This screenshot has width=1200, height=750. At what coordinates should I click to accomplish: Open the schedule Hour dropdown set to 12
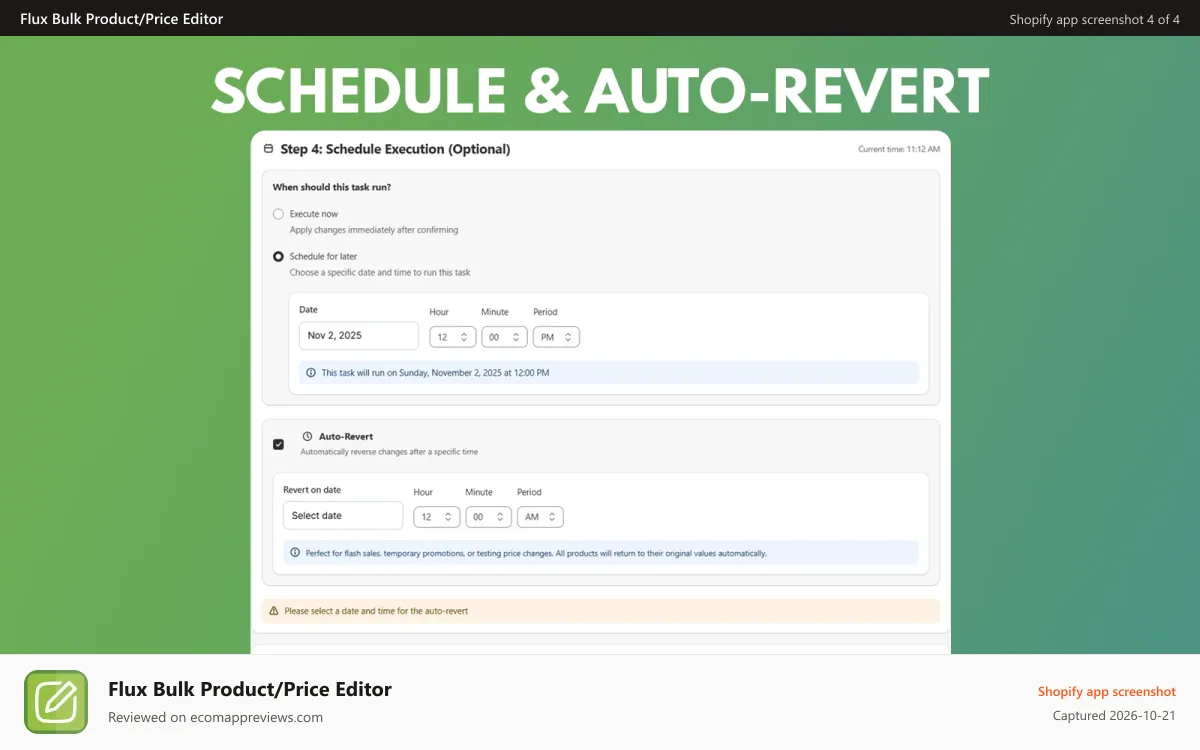(x=453, y=337)
